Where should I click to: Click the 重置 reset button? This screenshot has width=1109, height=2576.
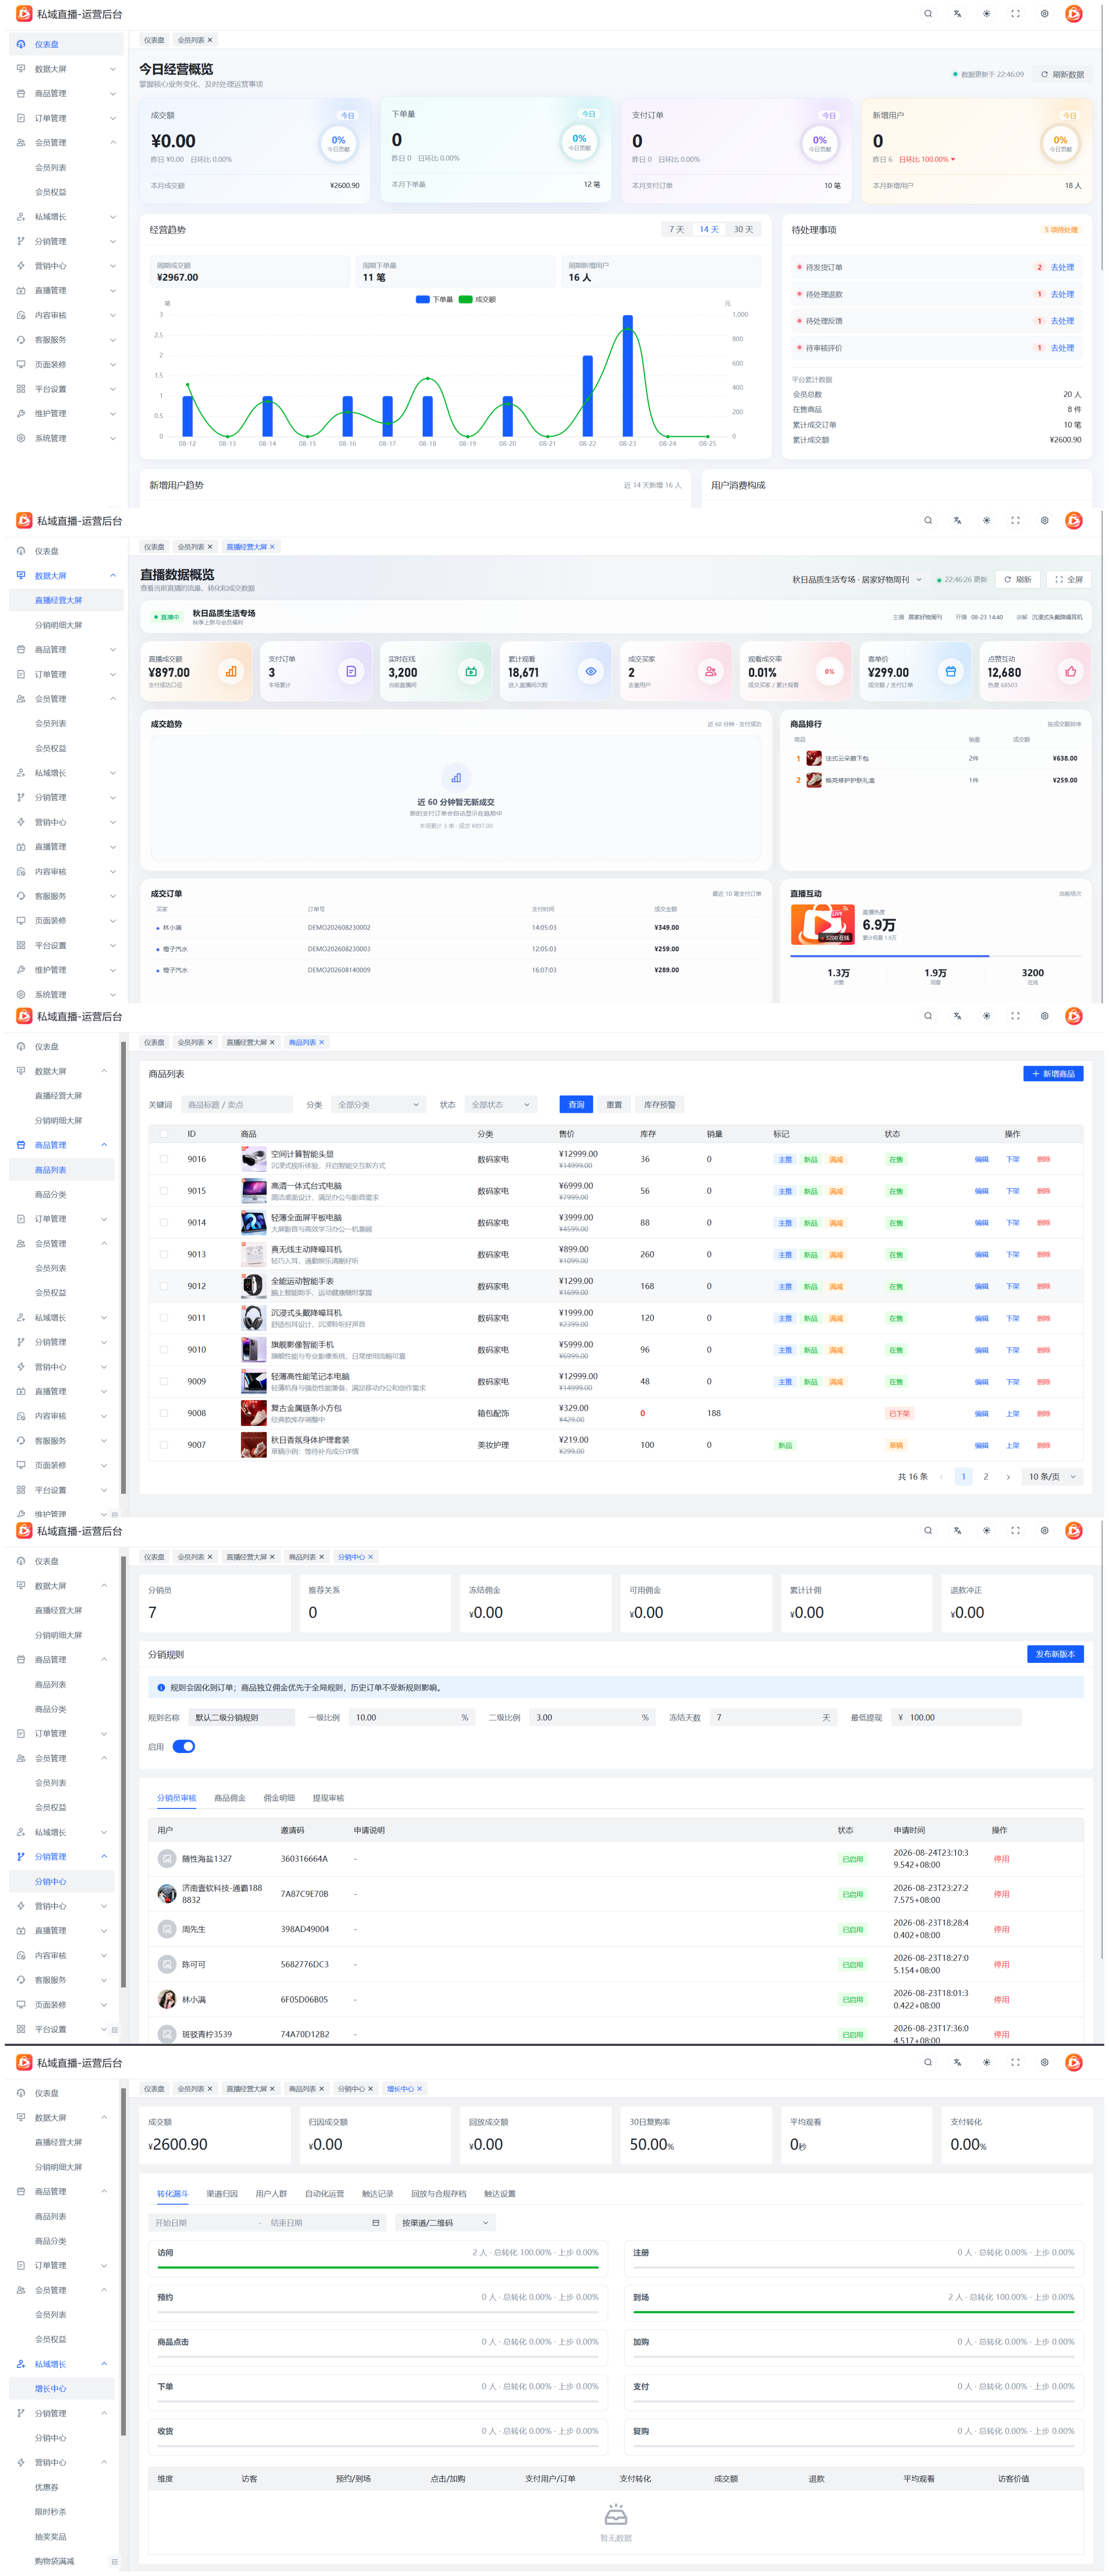click(x=614, y=1104)
